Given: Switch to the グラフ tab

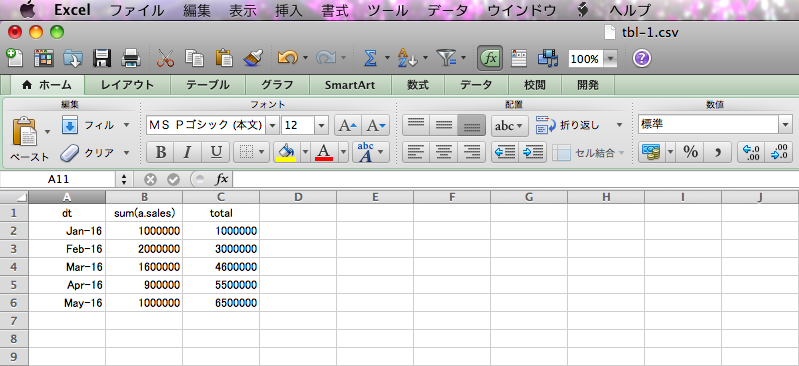Looking at the screenshot, I should [277, 85].
